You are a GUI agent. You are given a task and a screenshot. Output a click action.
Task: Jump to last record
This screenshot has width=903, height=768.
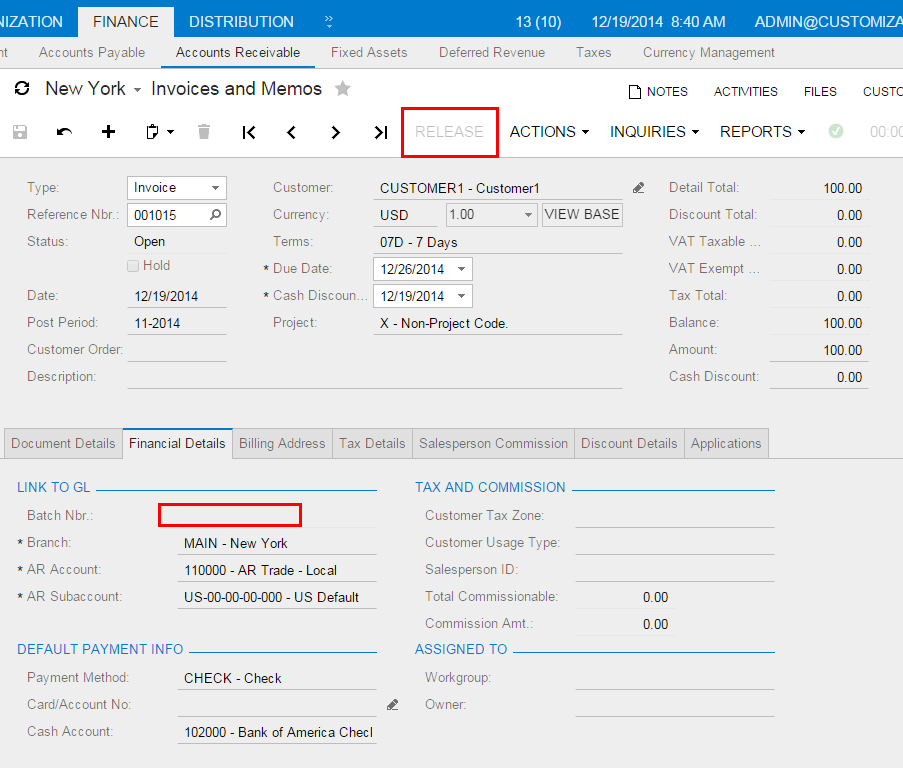(x=380, y=132)
